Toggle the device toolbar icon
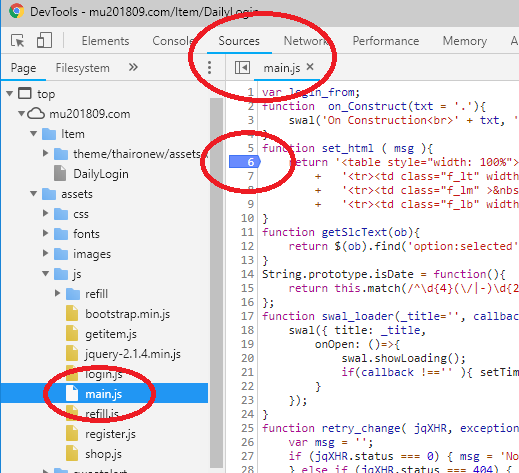 (44, 40)
